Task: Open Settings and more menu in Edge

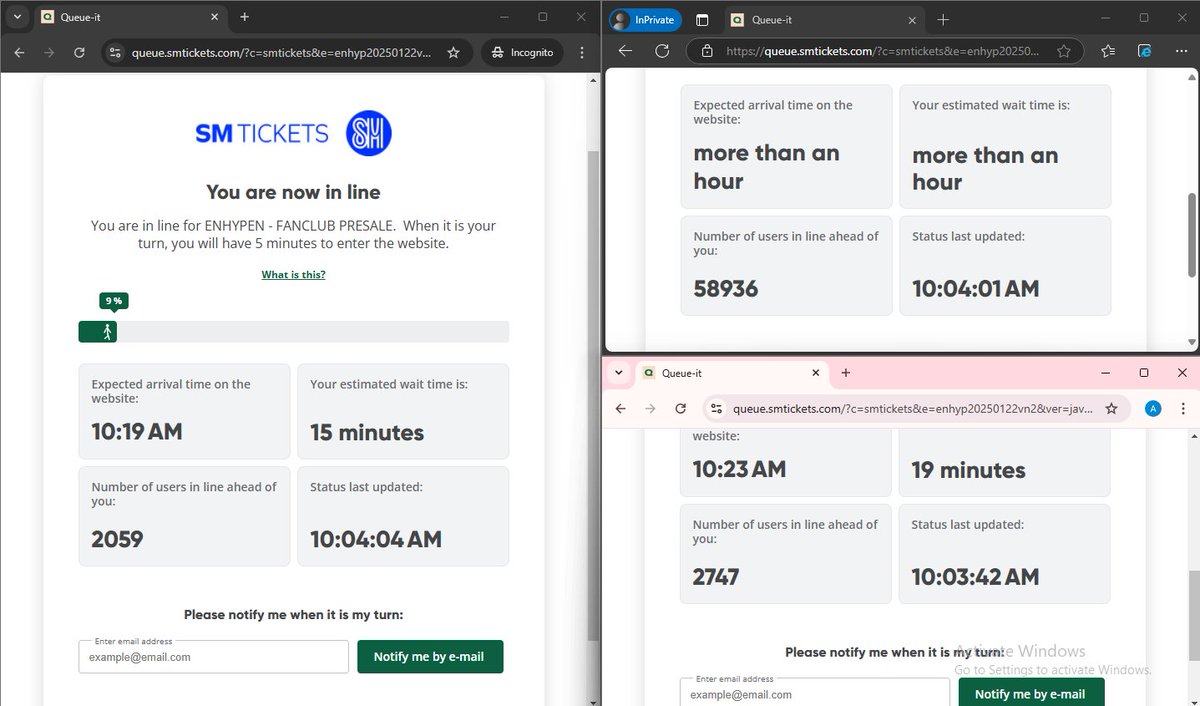Action: [1180, 51]
